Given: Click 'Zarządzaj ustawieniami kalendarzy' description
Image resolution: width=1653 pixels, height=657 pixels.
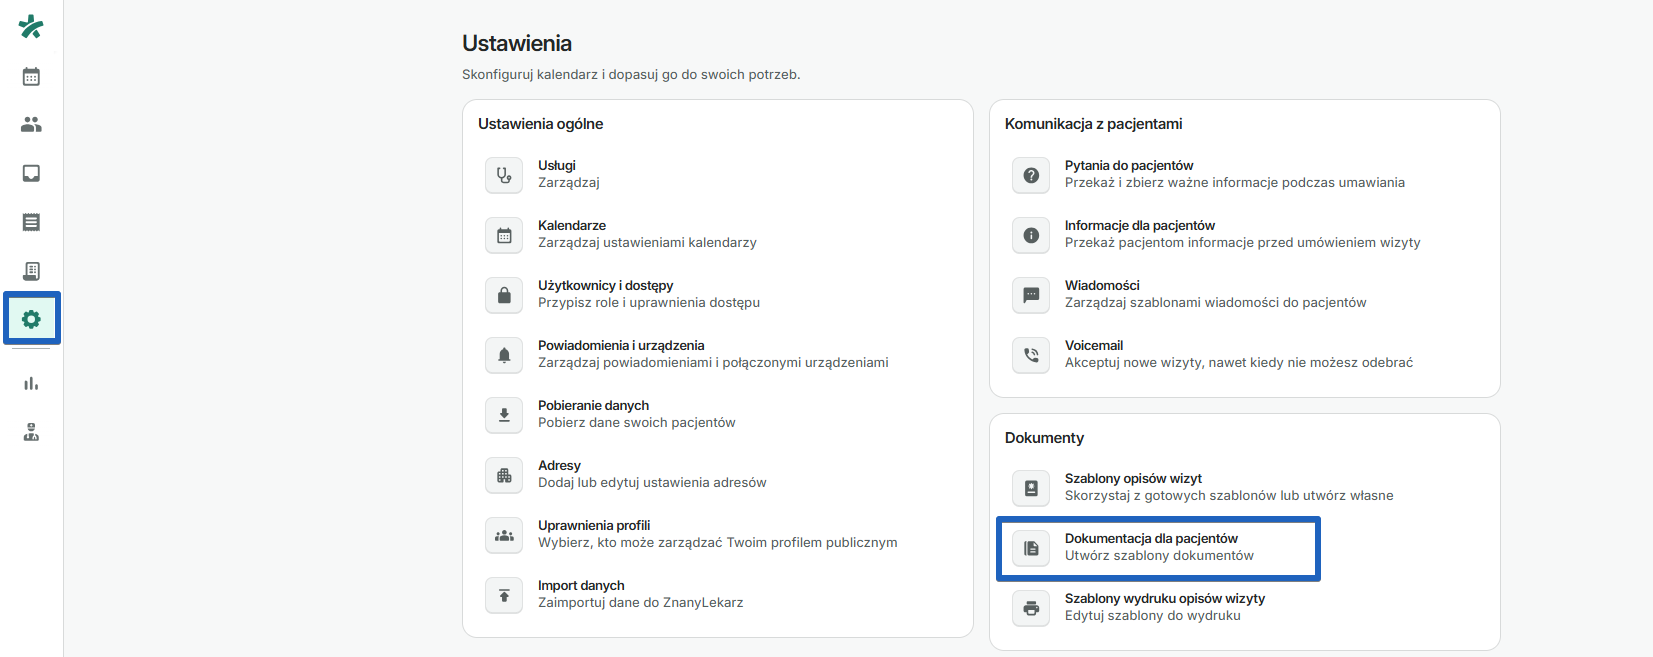Looking at the screenshot, I should (647, 243).
